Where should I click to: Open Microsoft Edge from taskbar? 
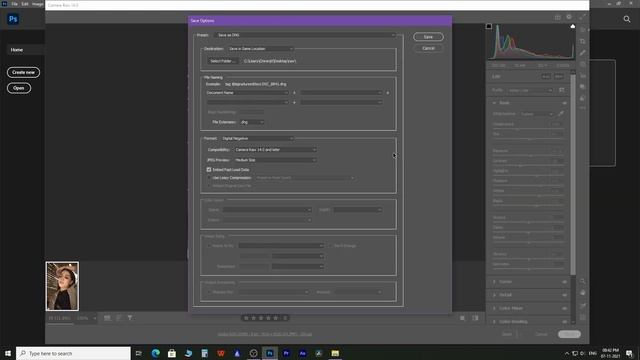point(156,353)
